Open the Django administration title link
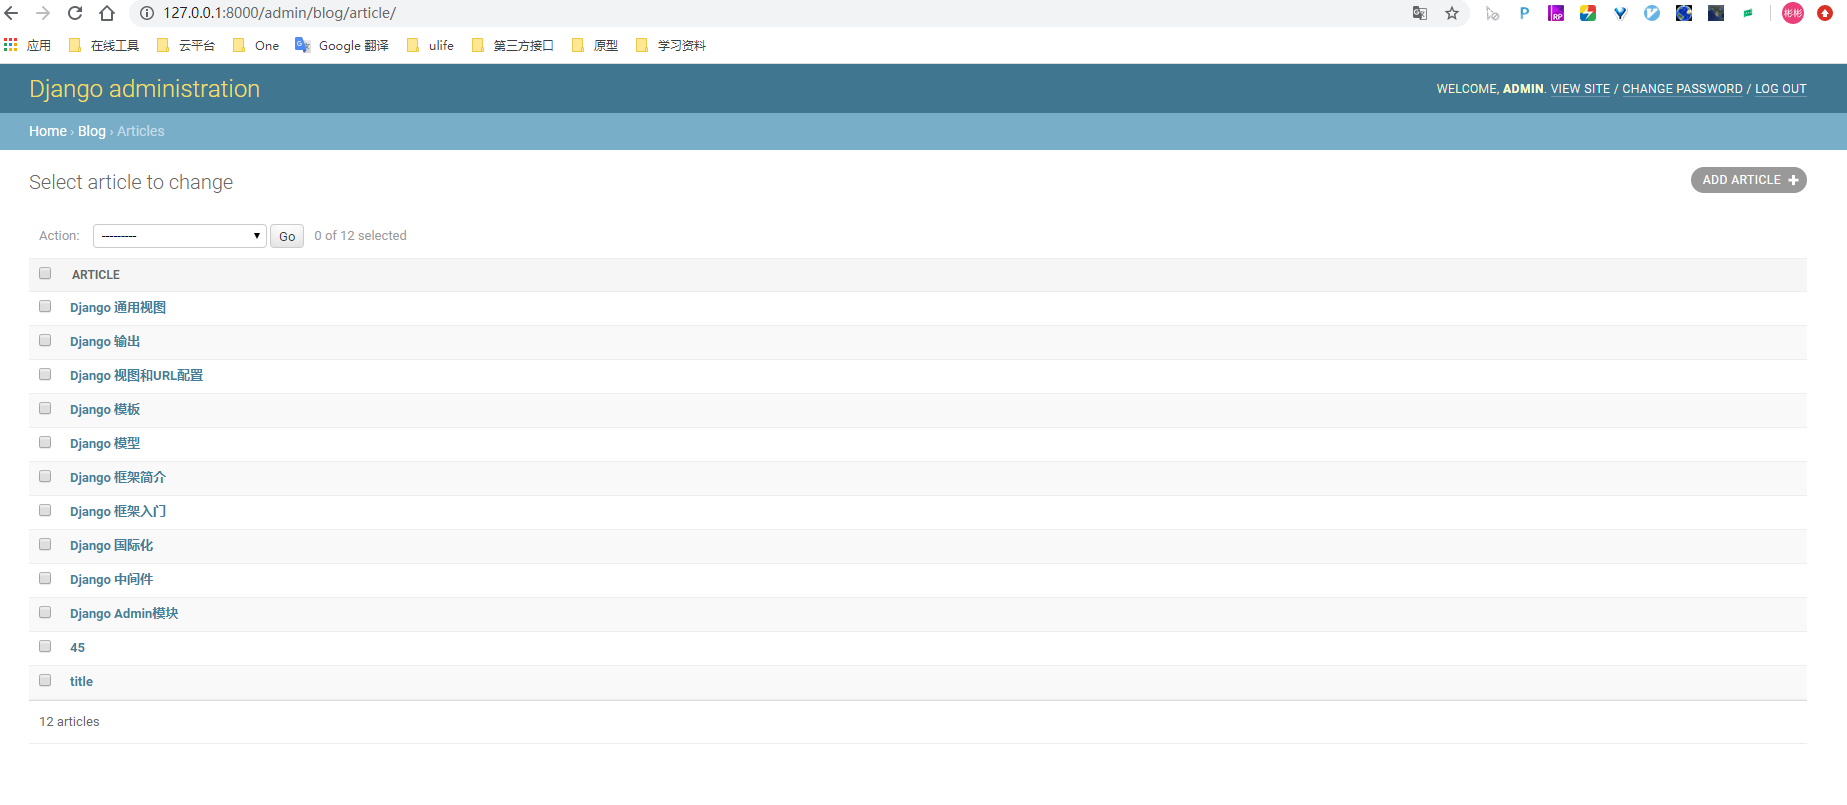This screenshot has width=1847, height=805. [x=145, y=89]
